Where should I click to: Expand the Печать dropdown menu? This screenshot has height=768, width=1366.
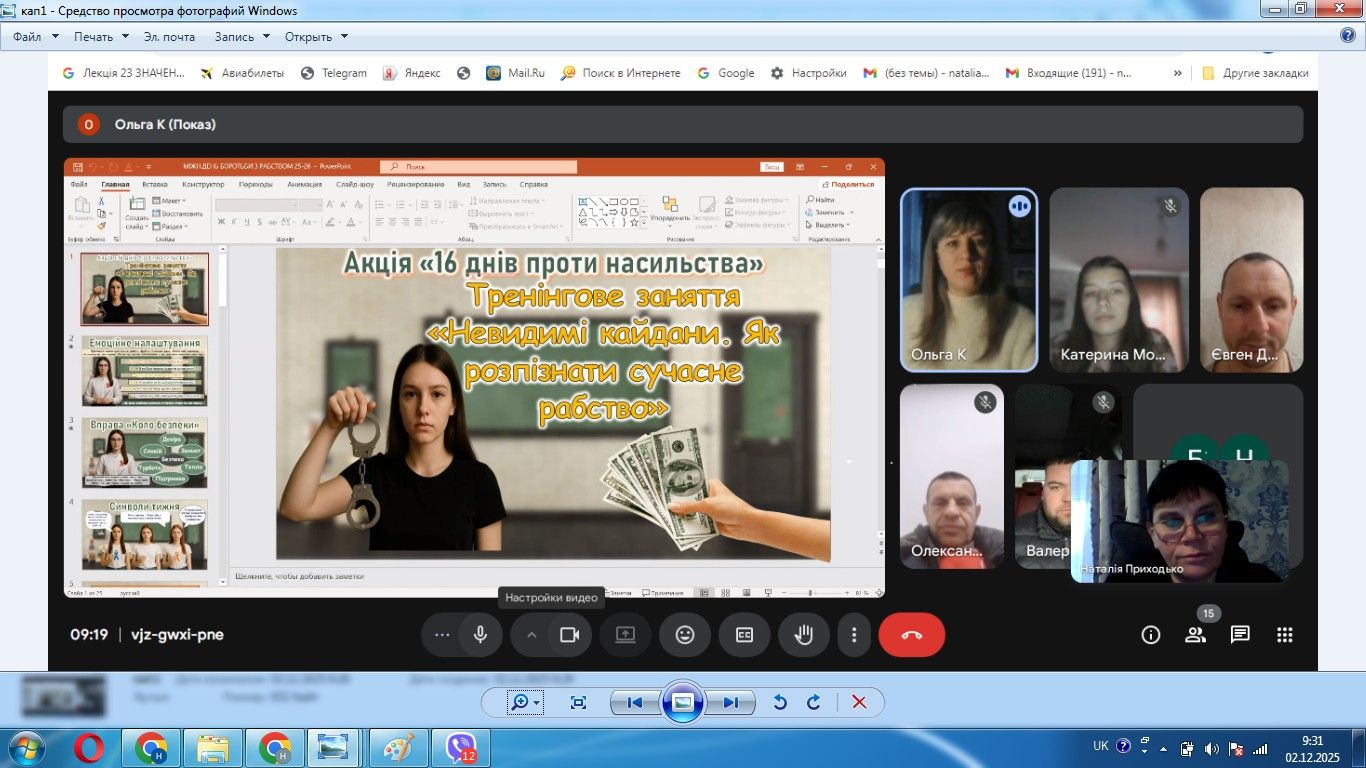(101, 37)
